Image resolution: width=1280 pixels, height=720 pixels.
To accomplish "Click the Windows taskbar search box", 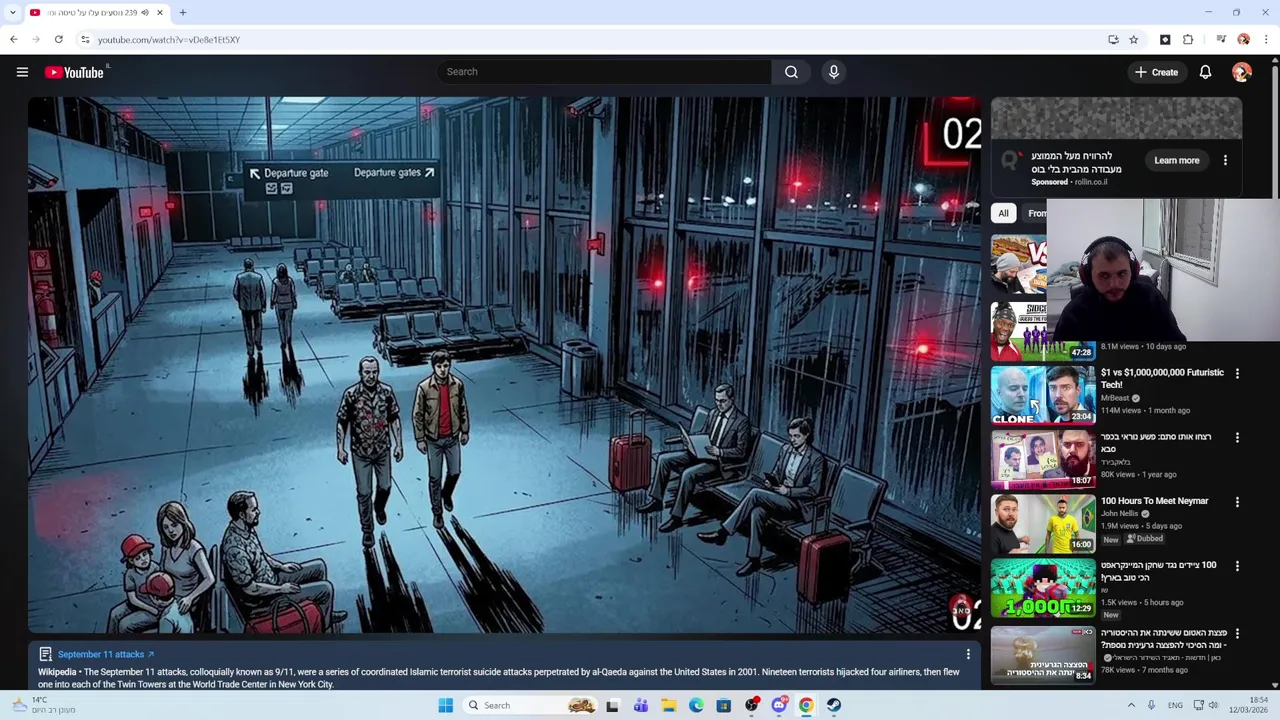I will click(530, 705).
